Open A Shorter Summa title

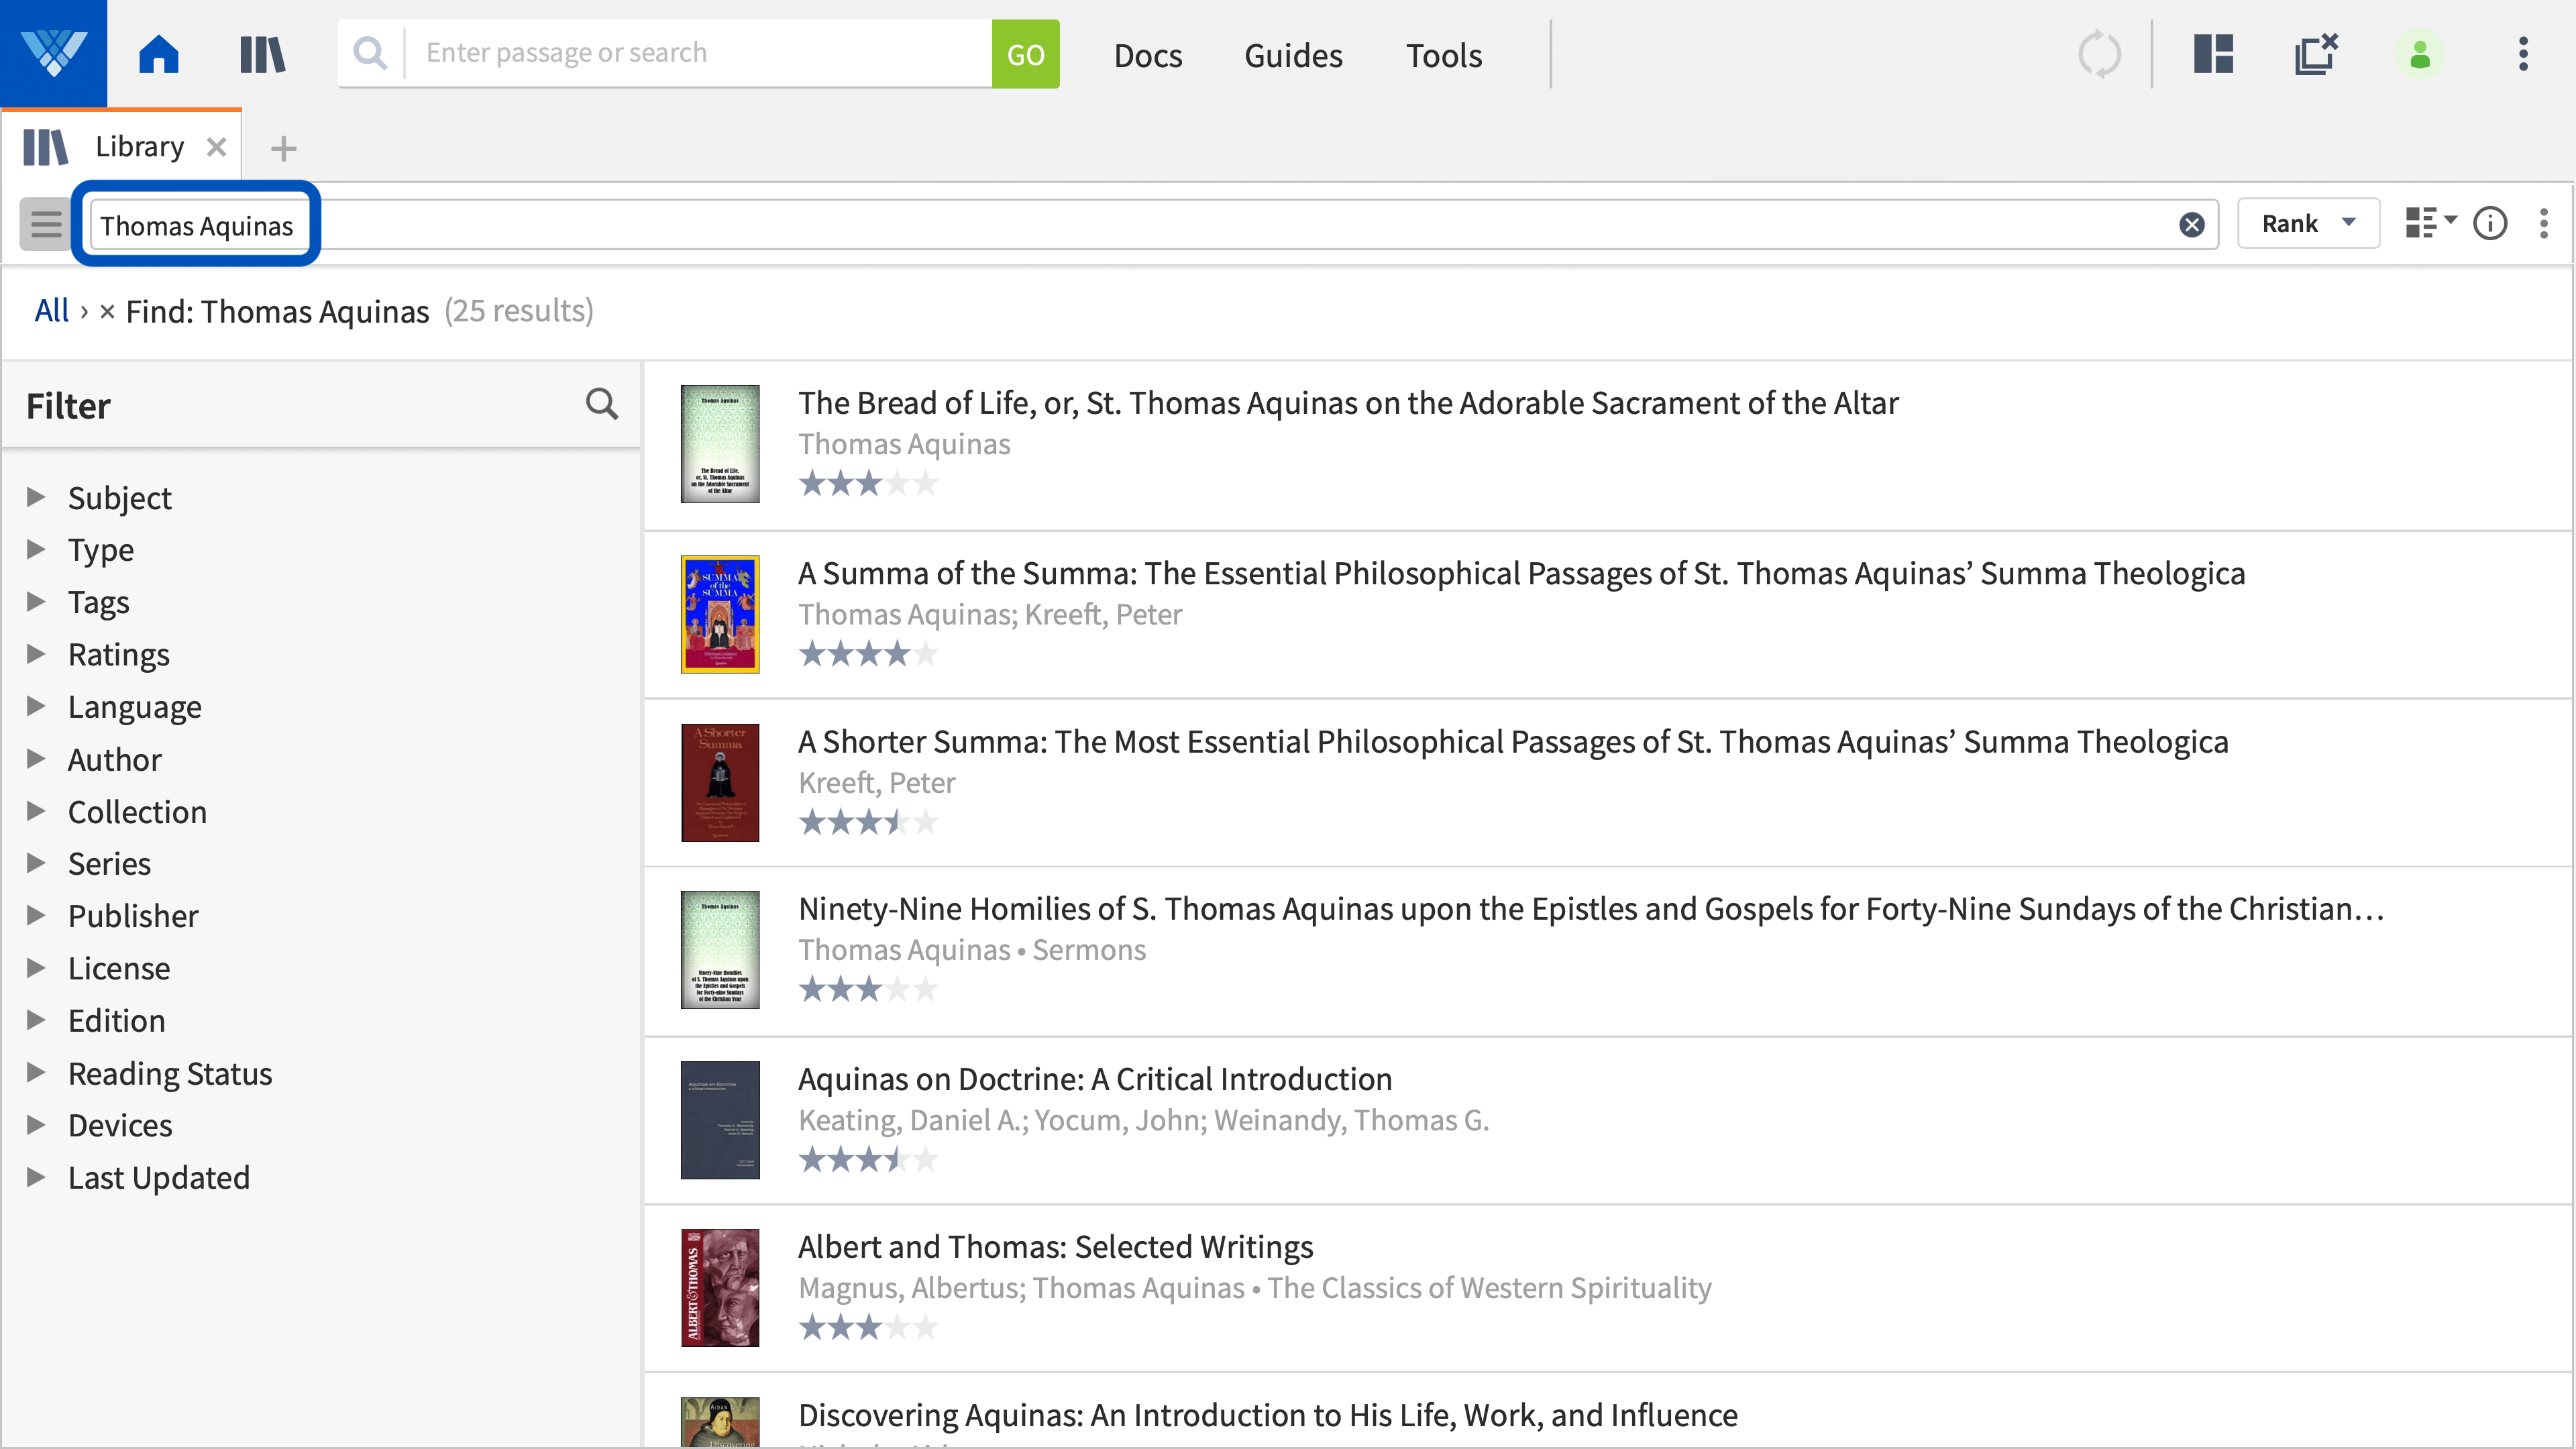[x=1513, y=741]
